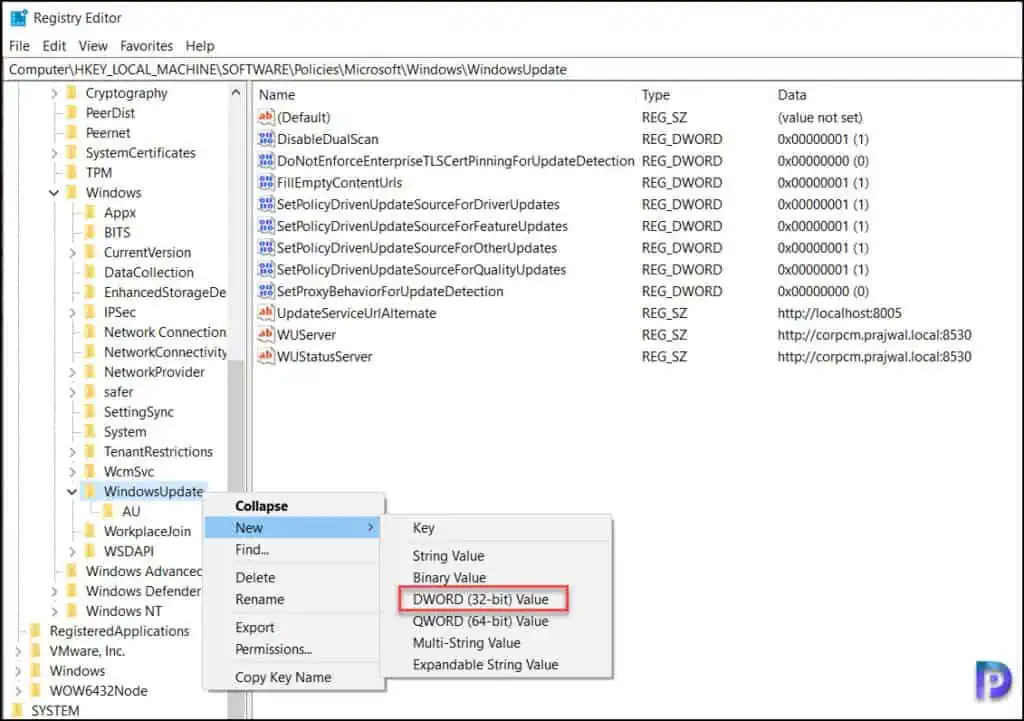Click Delete in the context menu
This screenshot has height=721, width=1024.
pos(255,577)
